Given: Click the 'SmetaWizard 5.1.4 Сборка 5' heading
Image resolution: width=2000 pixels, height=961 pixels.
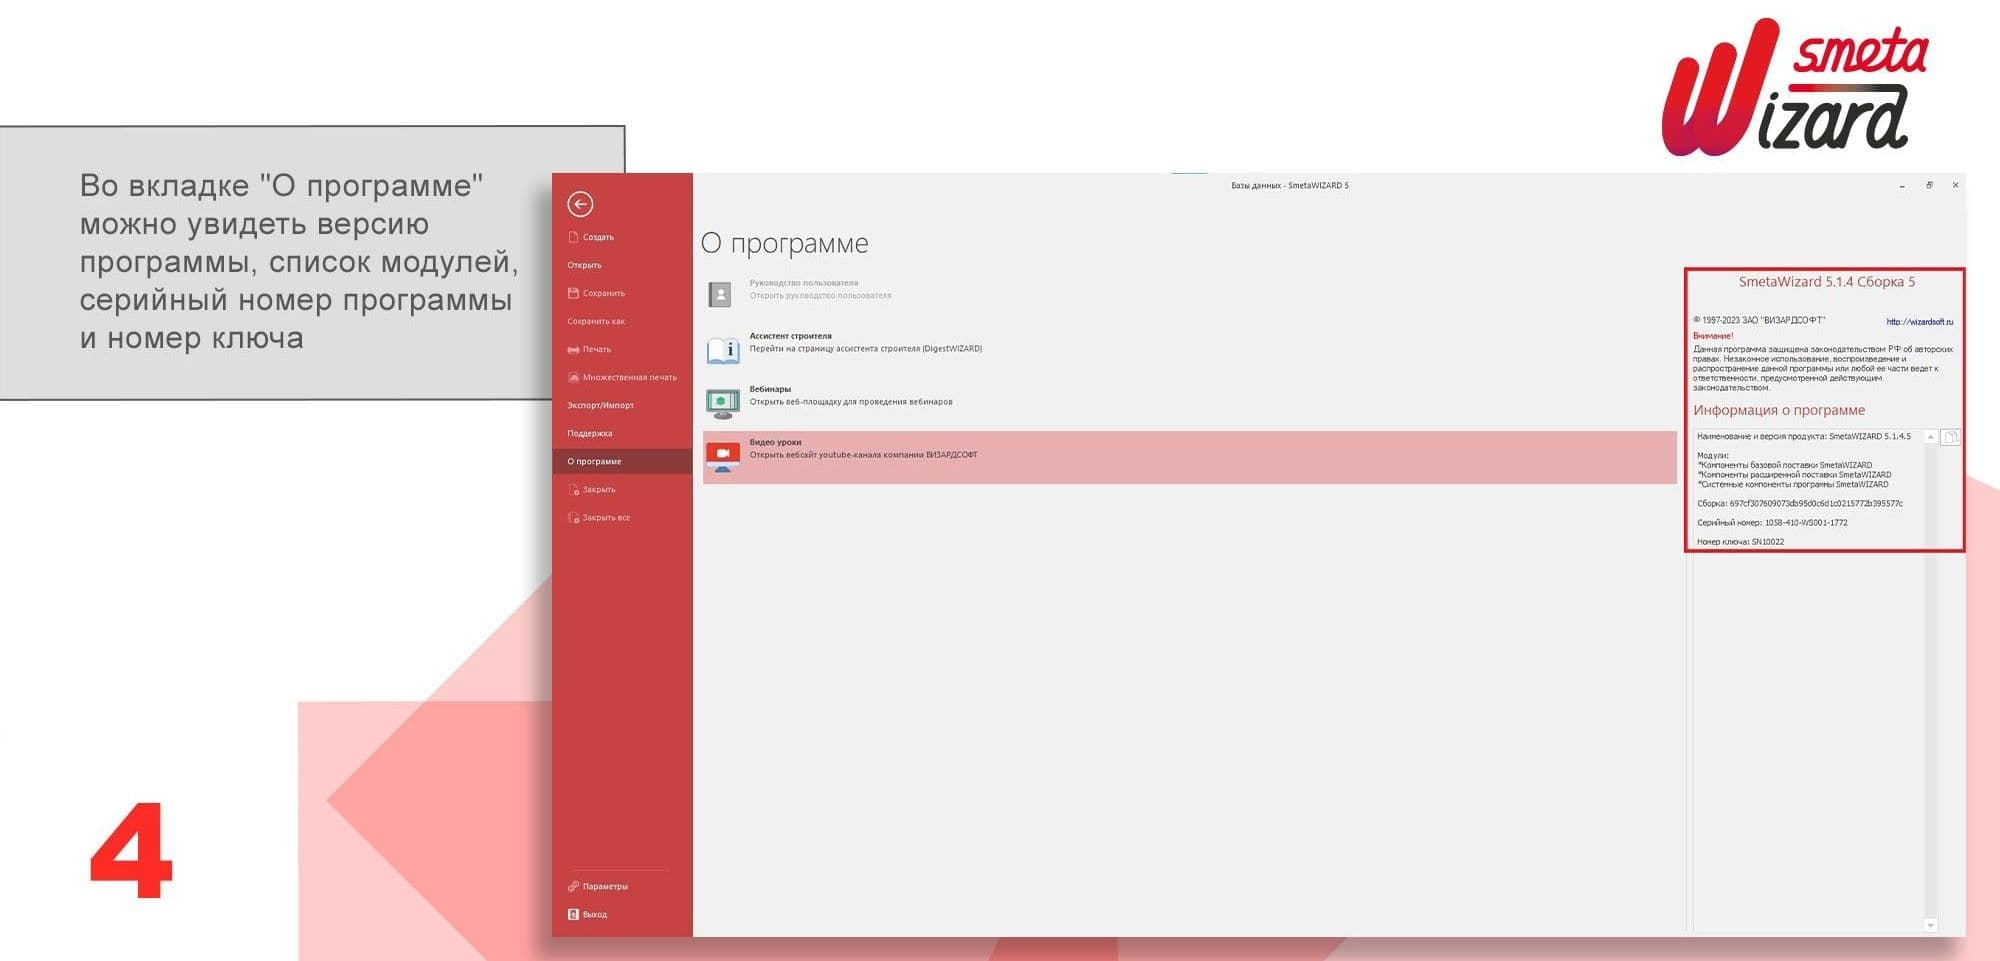Looking at the screenshot, I should tap(1826, 282).
